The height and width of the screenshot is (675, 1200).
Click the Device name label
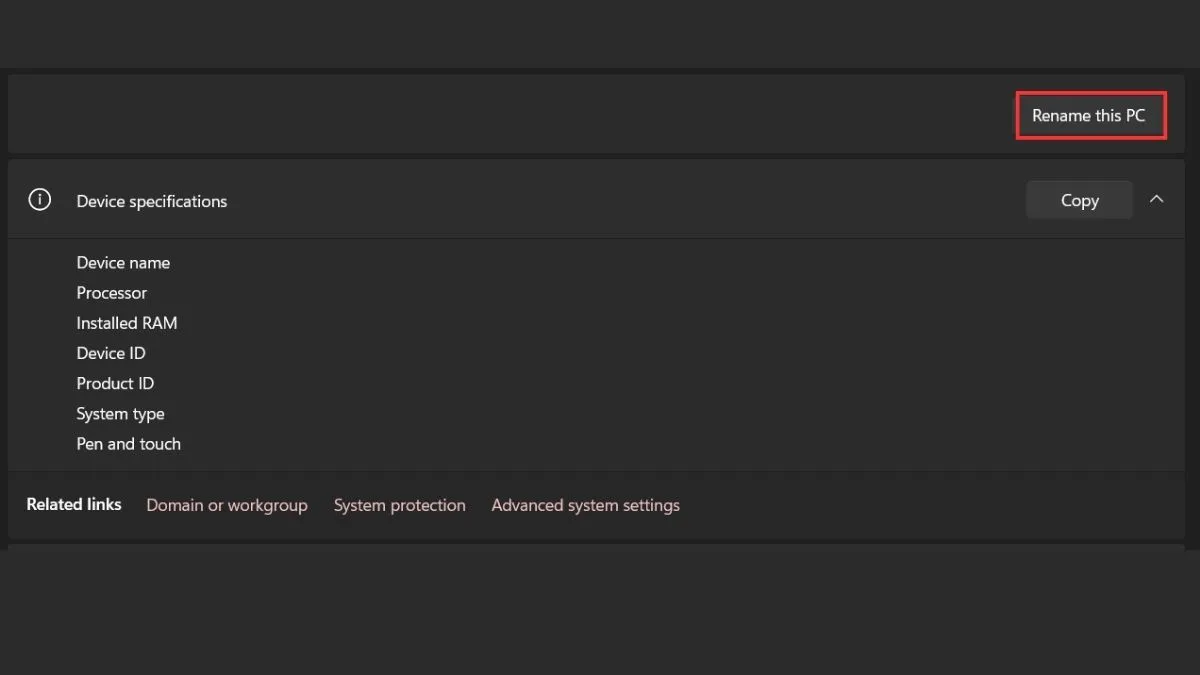(123, 263)
